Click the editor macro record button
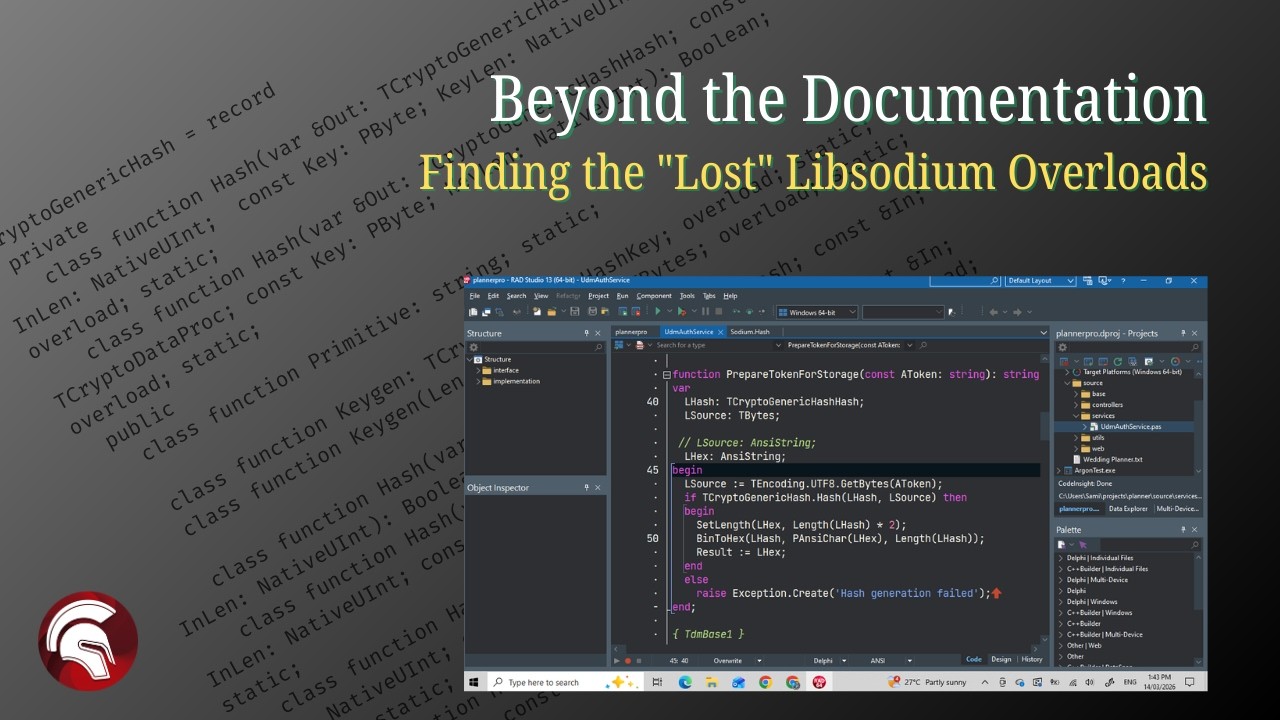 point(628,661)
